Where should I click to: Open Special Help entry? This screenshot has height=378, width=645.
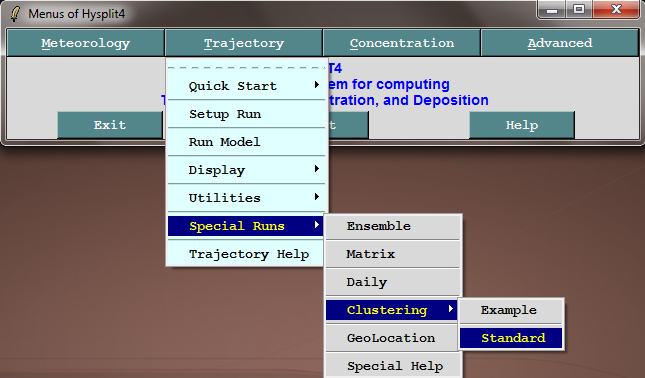(393, 366)
